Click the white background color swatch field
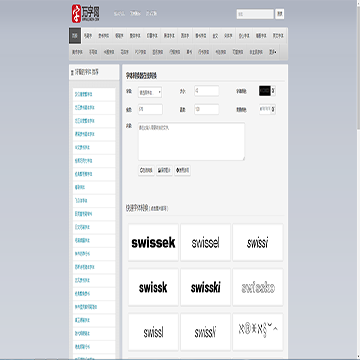This screenshot has width=360, height=360. click(x=265, y=109)
